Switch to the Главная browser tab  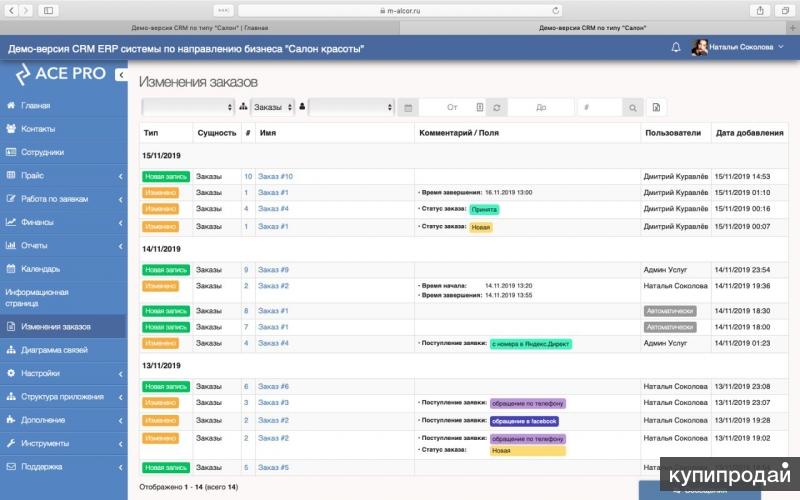[200, 28]
